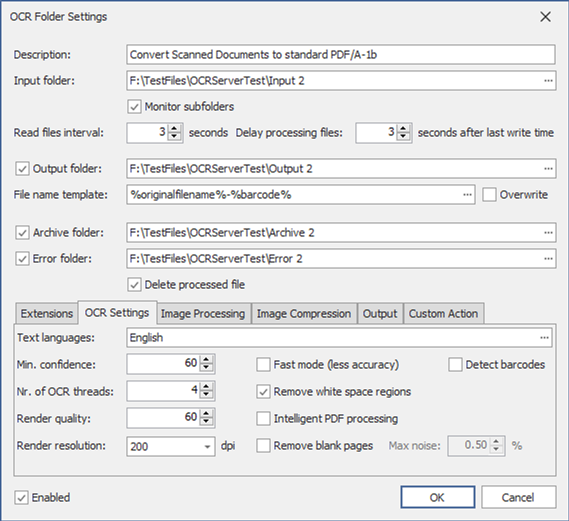Image resolution: width=569 pixels, height=521 pixels.
Task: Click ellipsis next to File name template
Action: click(467, 195)
